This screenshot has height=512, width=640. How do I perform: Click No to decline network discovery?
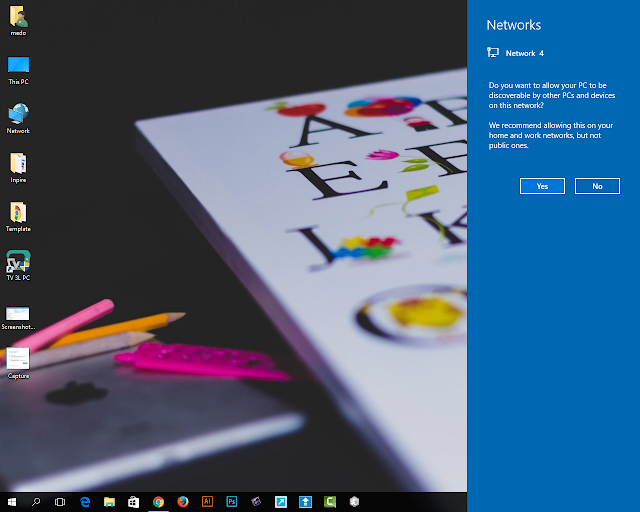click(597, 186)
